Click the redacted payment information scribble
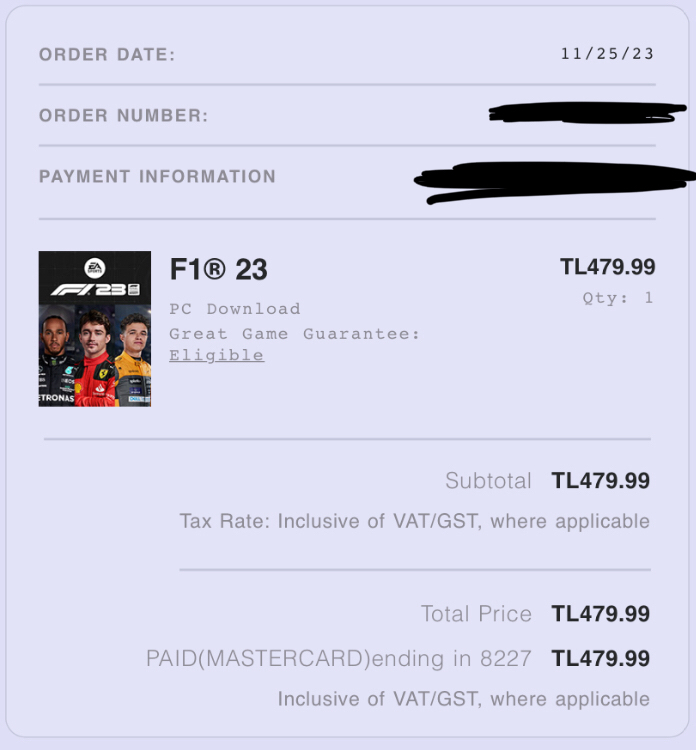This screenshot has height=750, width=696. click(x=555, y=182)
